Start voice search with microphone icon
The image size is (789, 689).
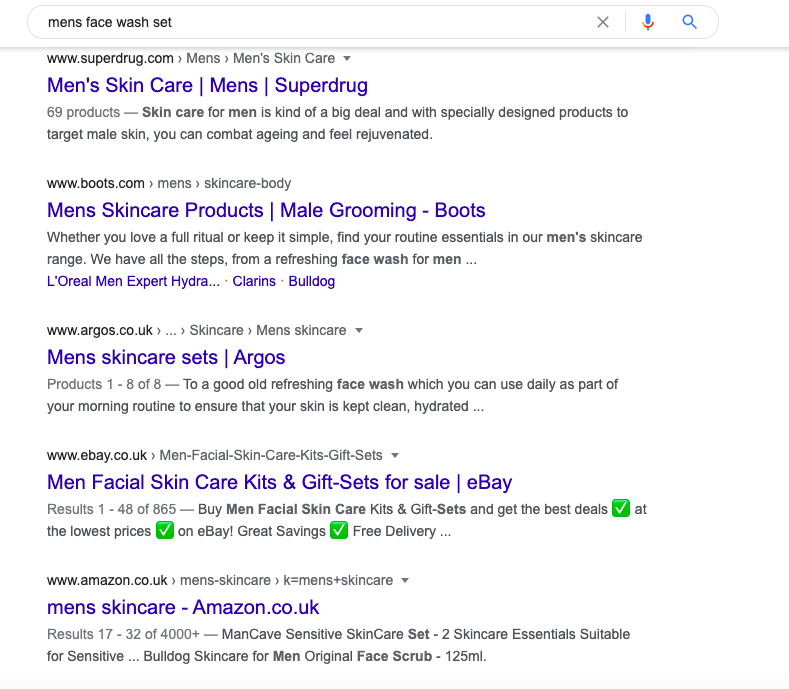point(648,22)
